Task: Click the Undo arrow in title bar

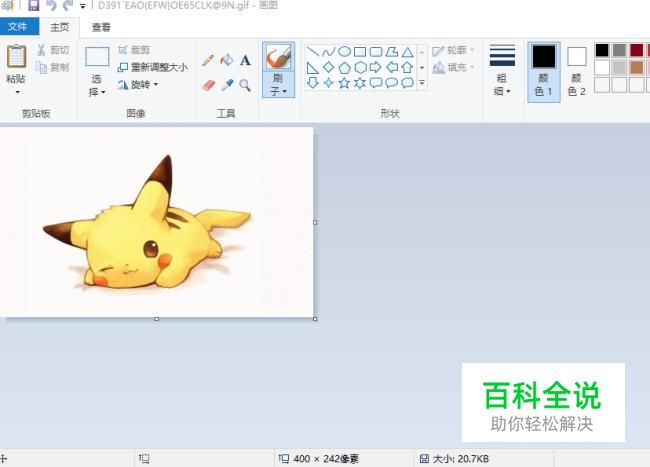Action: (x=51, y=5)
